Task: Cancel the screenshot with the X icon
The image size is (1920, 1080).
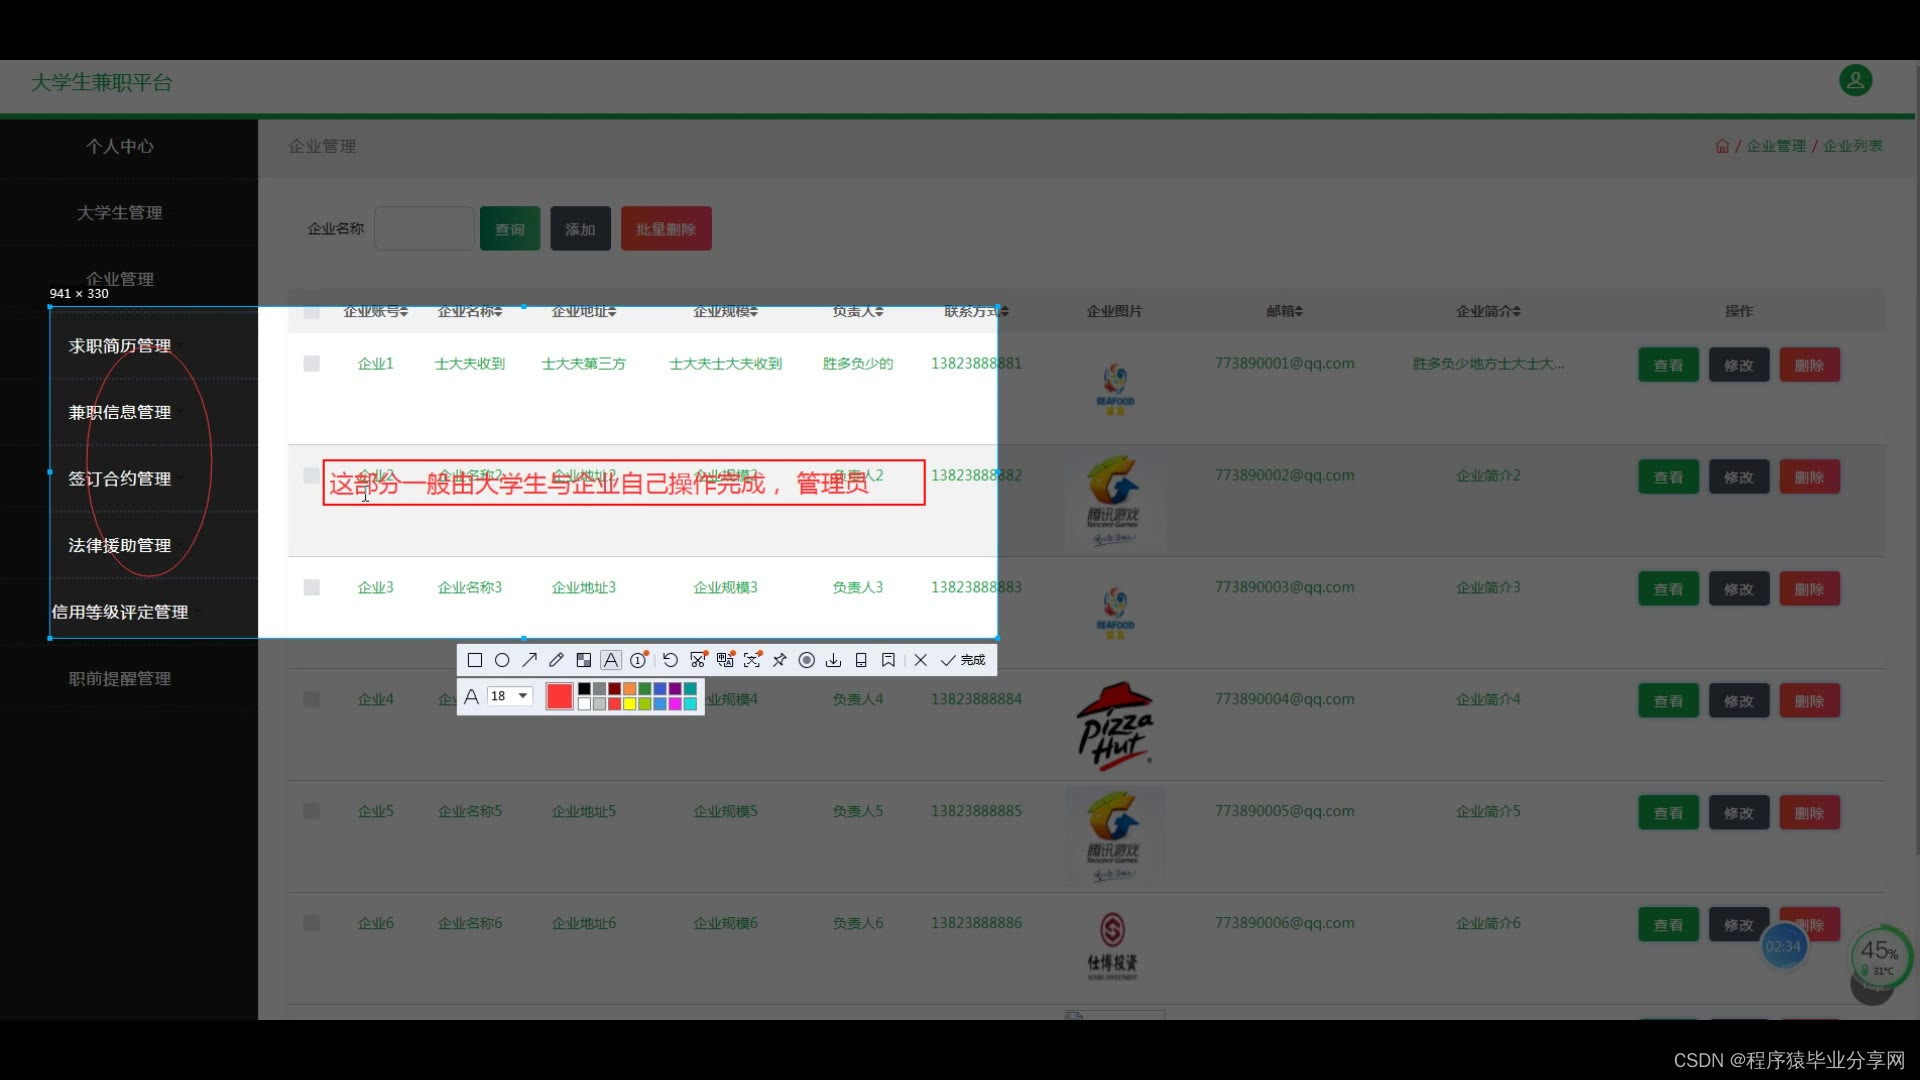Action: click(920, 660)
